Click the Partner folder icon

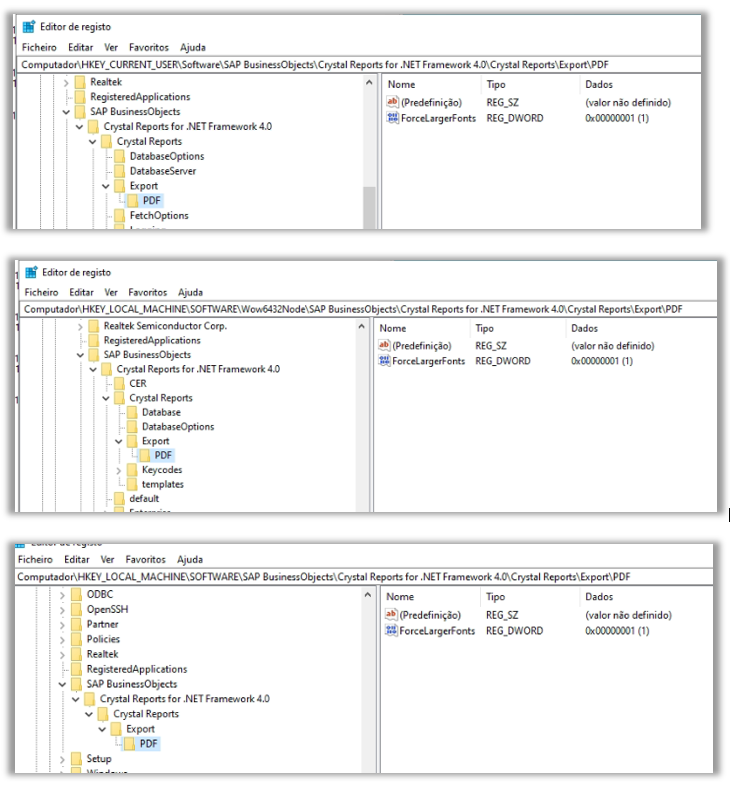(76, 624)
